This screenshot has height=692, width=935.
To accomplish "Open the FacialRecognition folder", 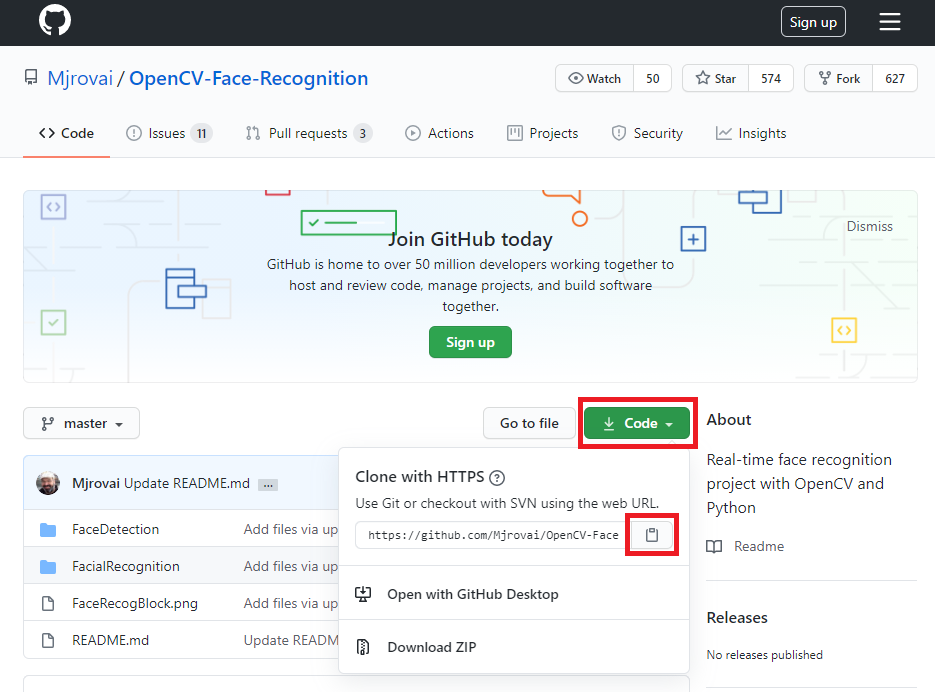I will pos(126,567).
